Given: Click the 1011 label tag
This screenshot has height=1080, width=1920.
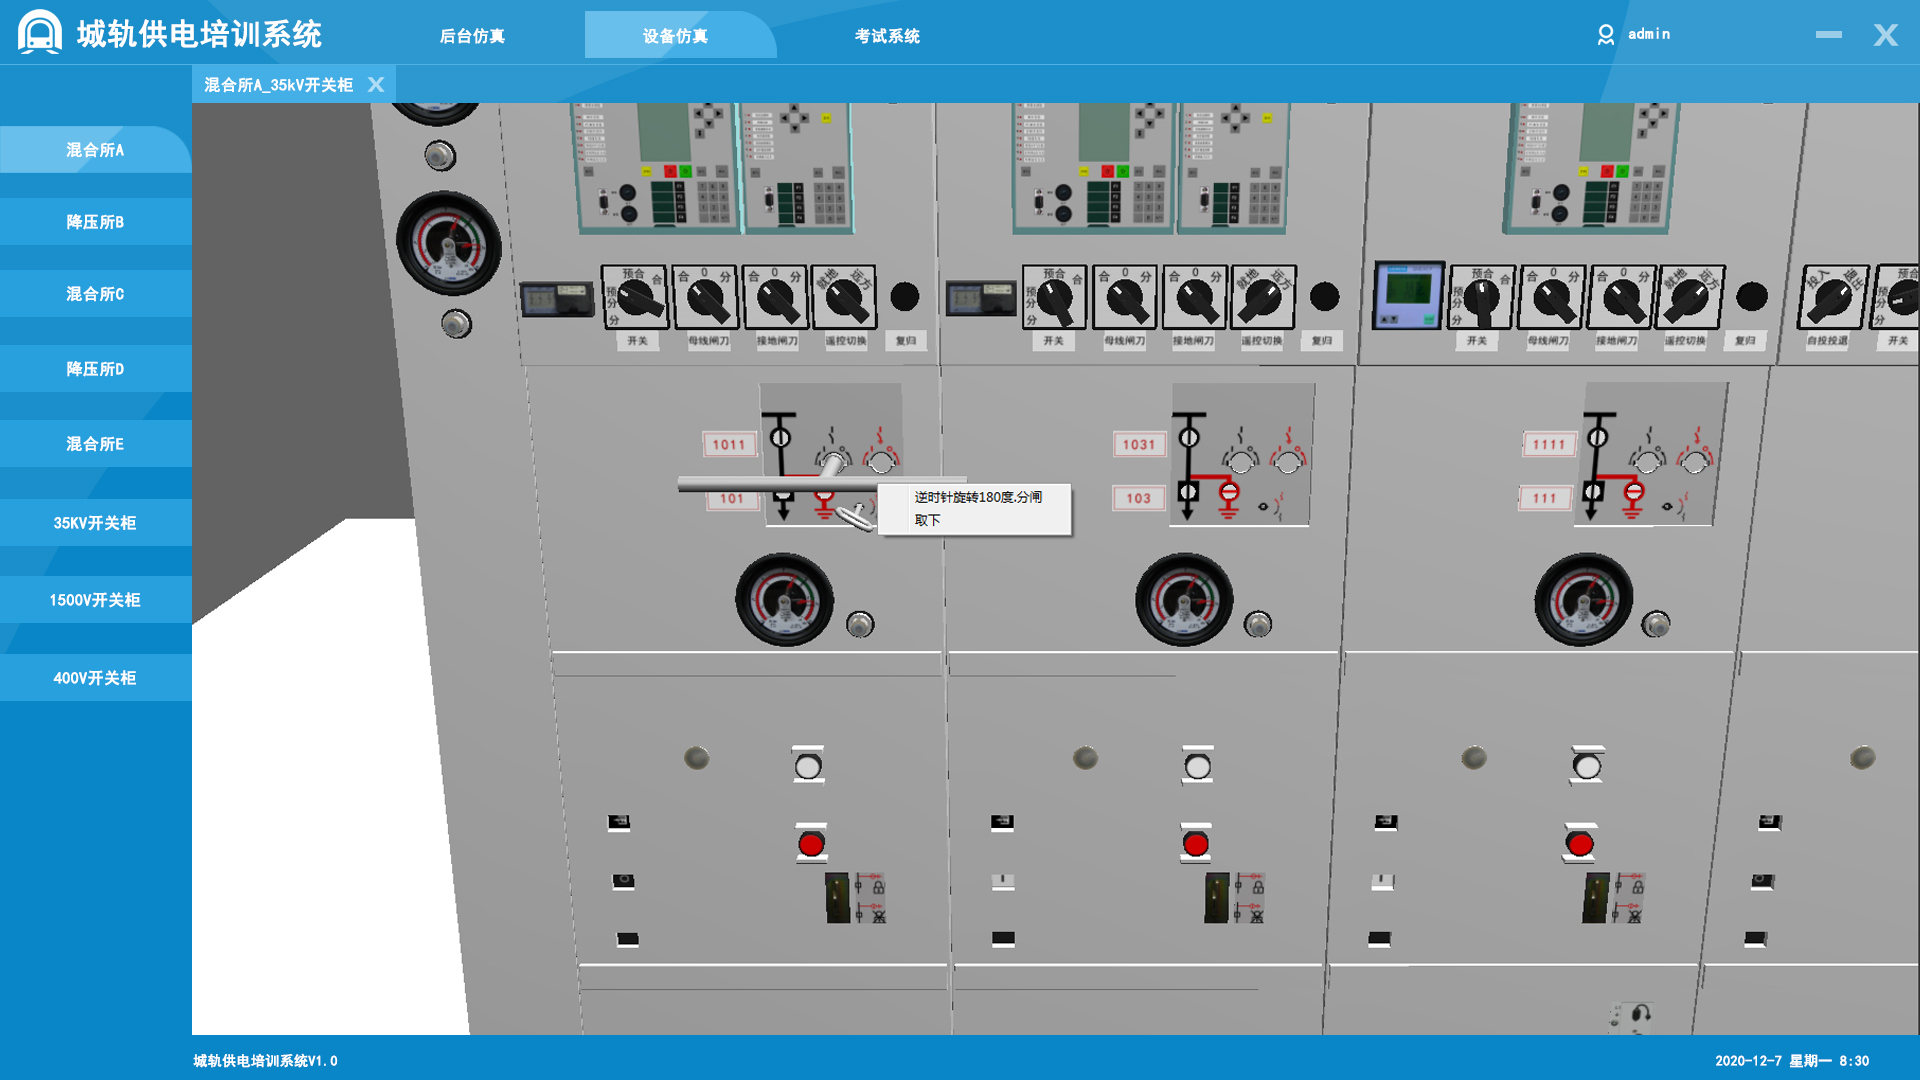Looking at the screenshot, I should click(x=728, y=444).
